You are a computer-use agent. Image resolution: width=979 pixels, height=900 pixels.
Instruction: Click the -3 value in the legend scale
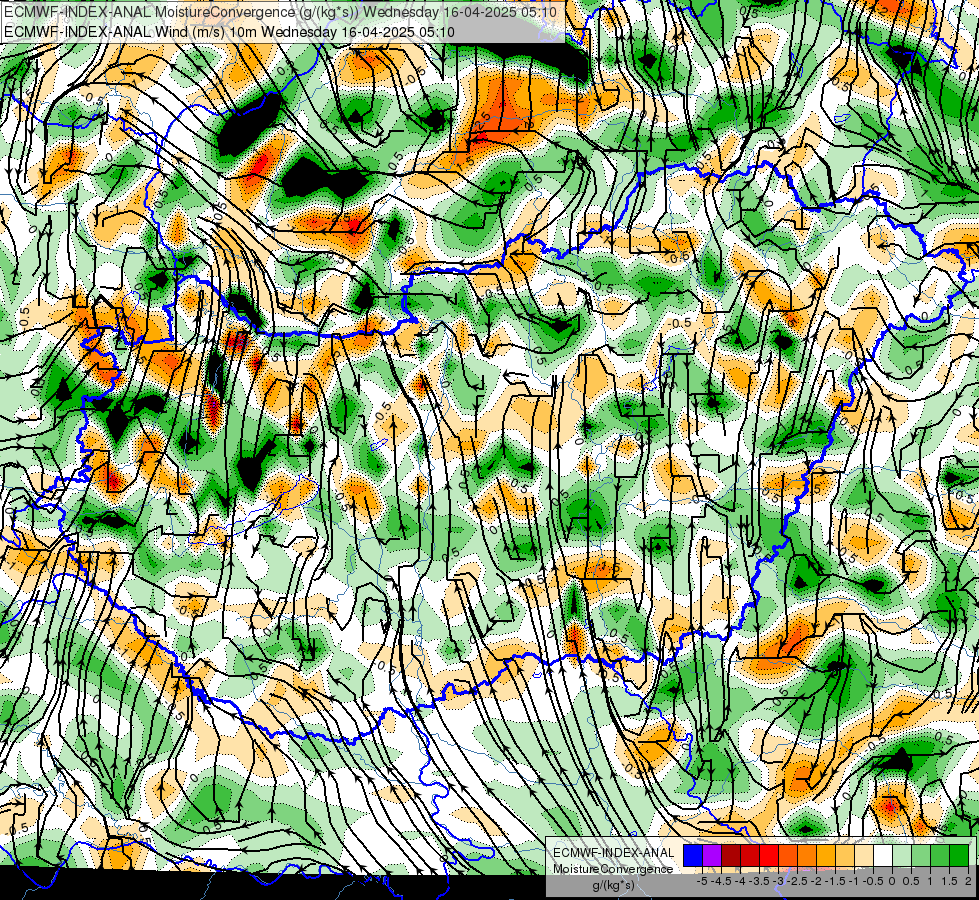point(778,881)
